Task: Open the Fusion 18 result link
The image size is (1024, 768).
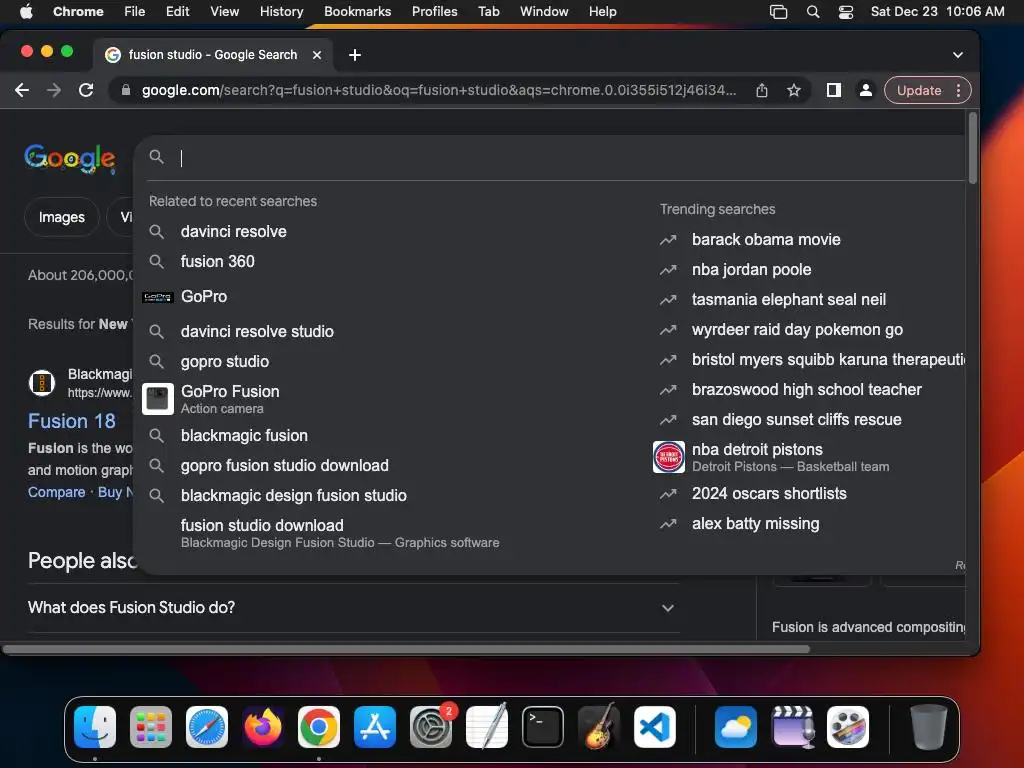Action: [x=72, y=421]
